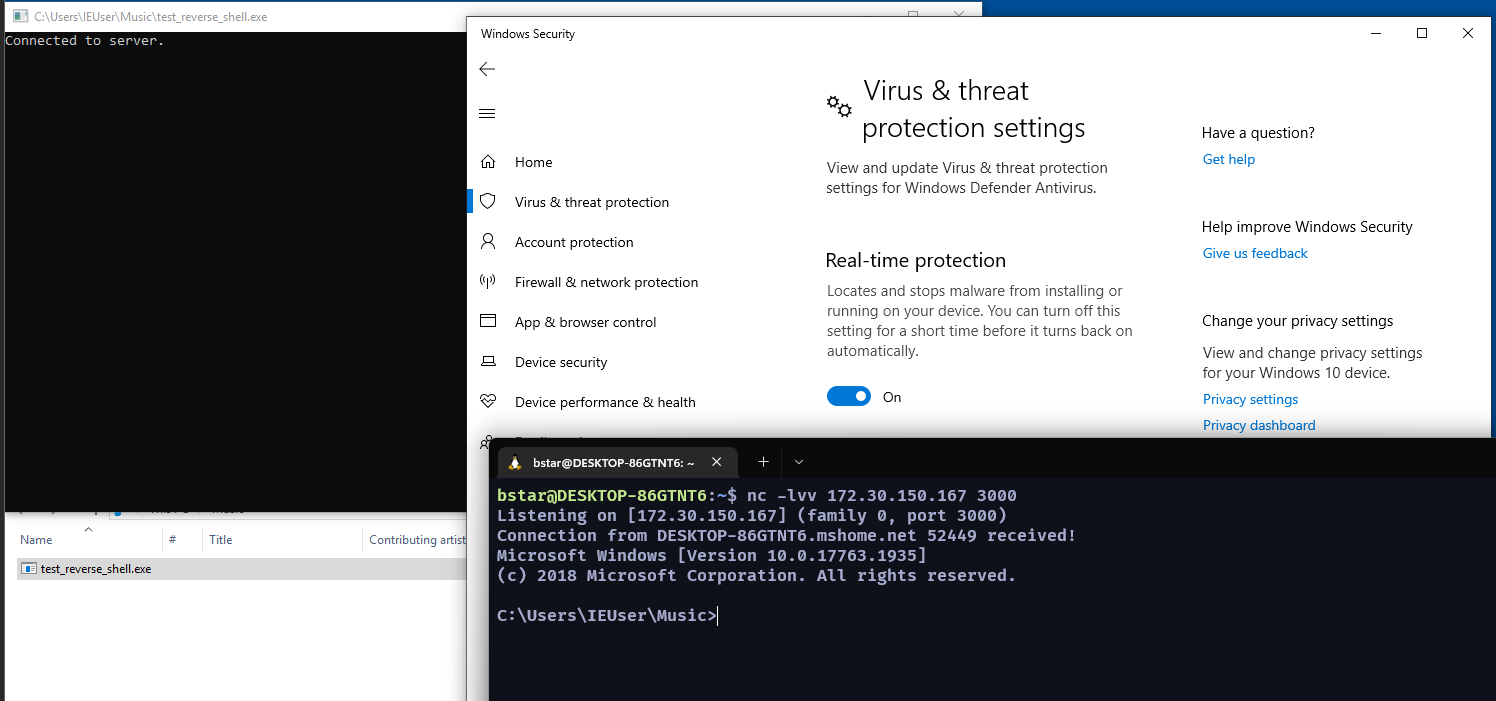1496x701 pixels.
Task: Open the Windows Security hamburger menu
Action: 487,113
